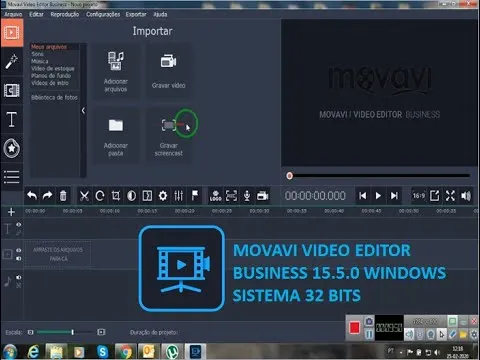Open Google Chrome from the taskbar
Screen dimensions: 480x360
125,352
